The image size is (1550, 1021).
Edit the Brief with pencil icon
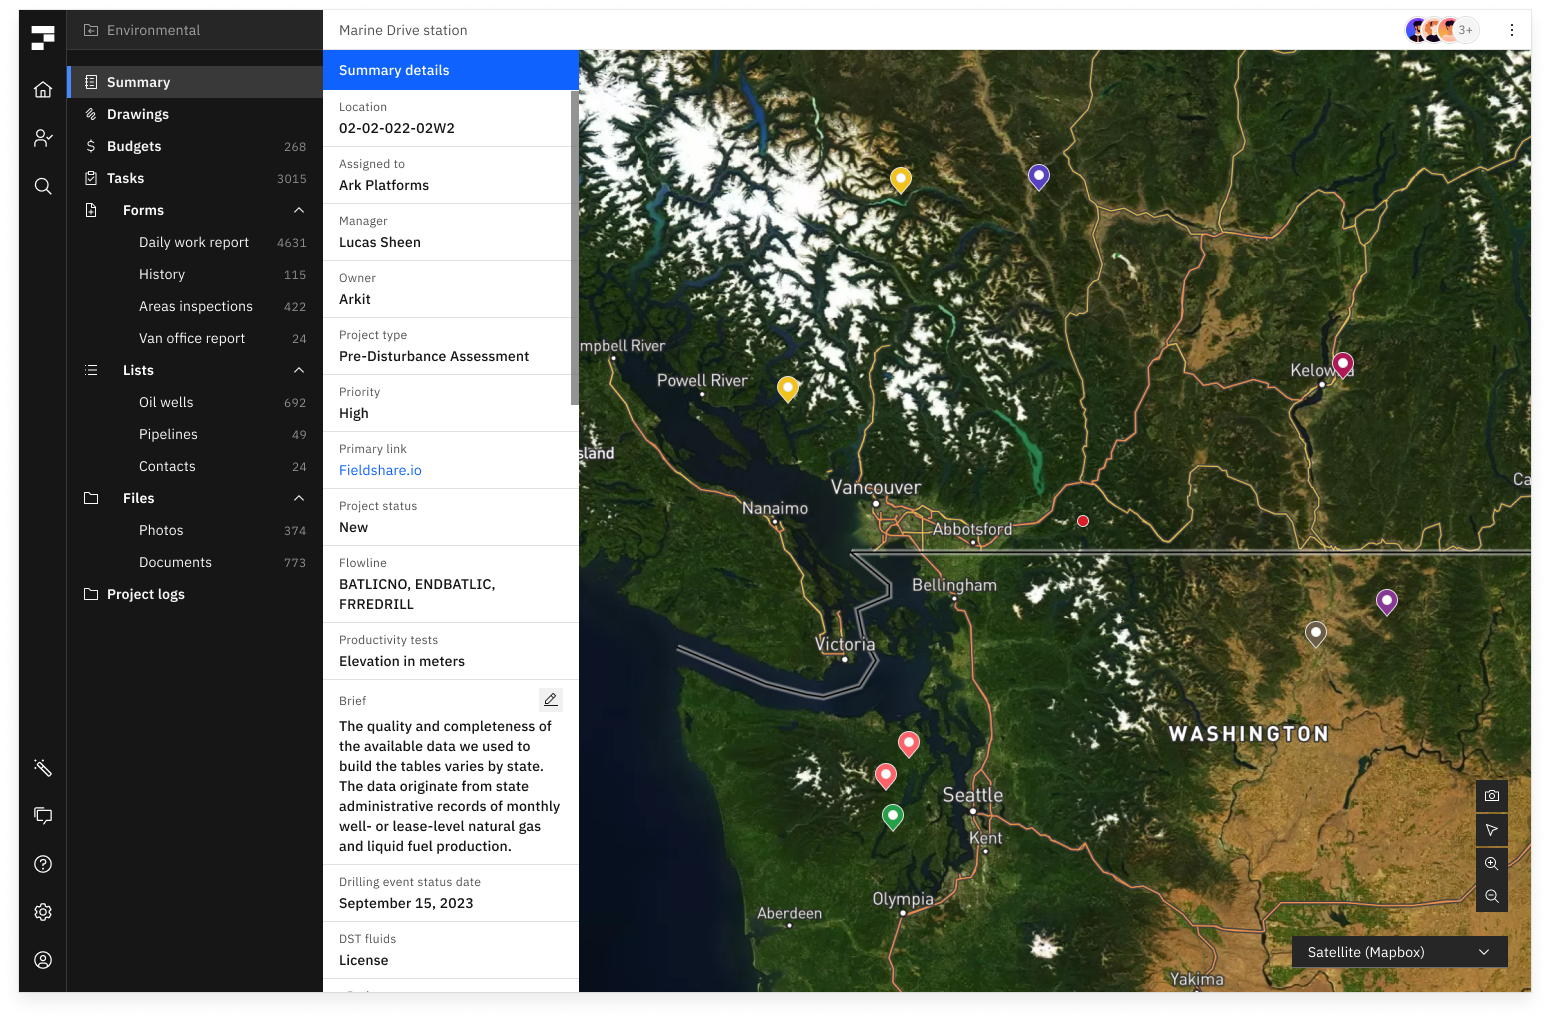pos(550,700)
